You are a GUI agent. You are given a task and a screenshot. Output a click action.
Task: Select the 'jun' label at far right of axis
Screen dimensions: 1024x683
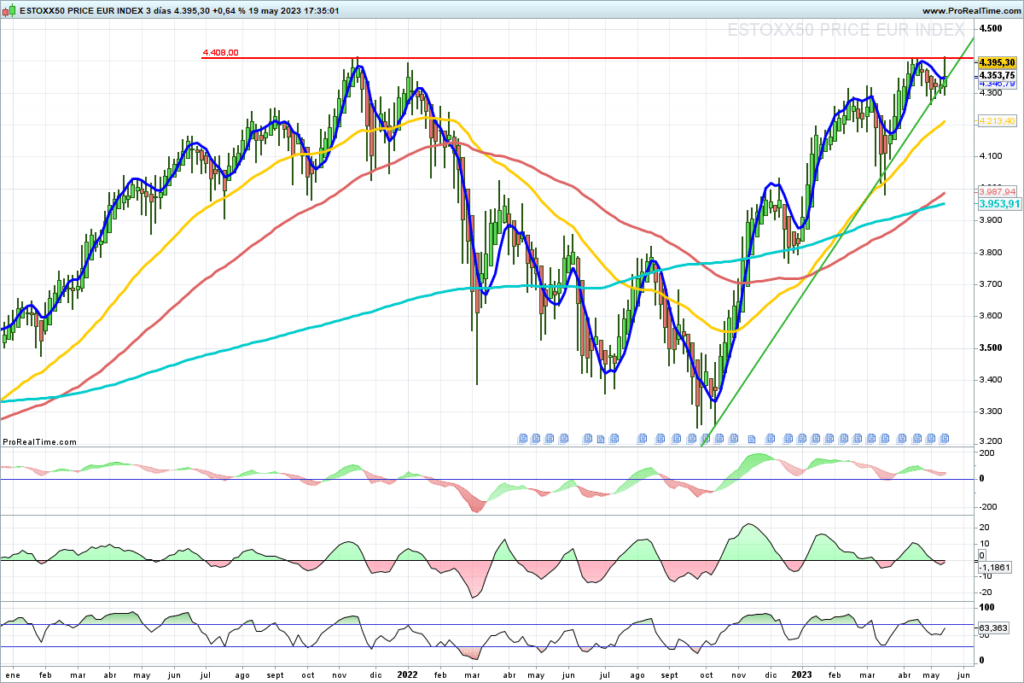tap(962, 675)
